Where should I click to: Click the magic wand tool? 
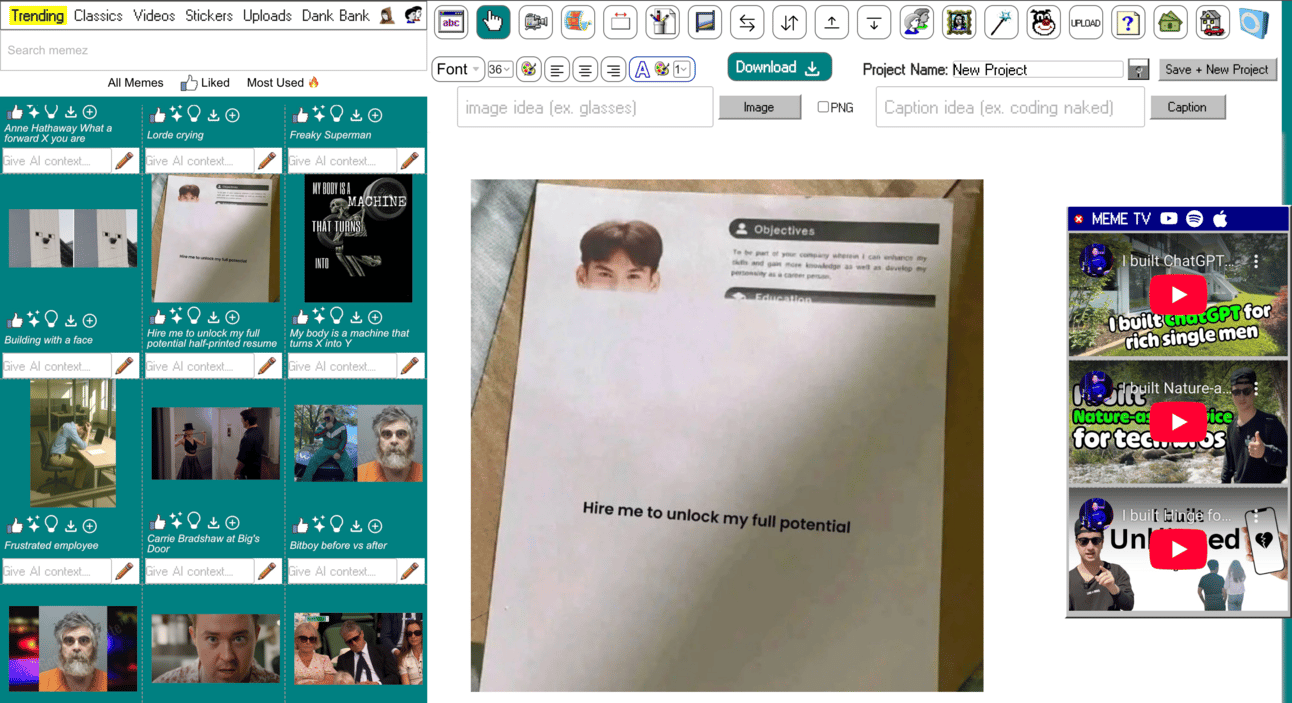(x=1001, y=22)
